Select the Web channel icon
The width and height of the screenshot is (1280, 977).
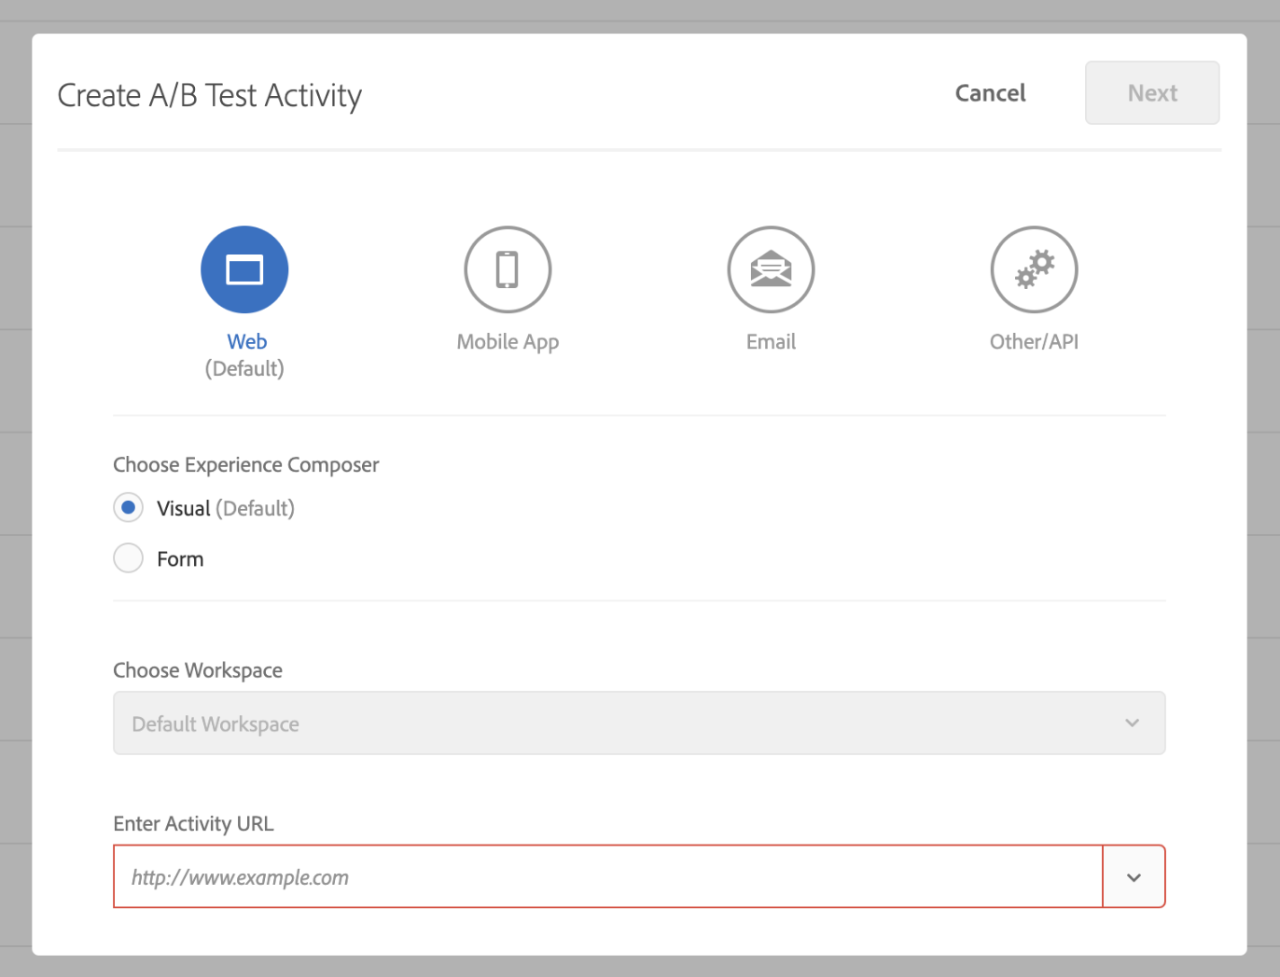(x=244, y=270)
